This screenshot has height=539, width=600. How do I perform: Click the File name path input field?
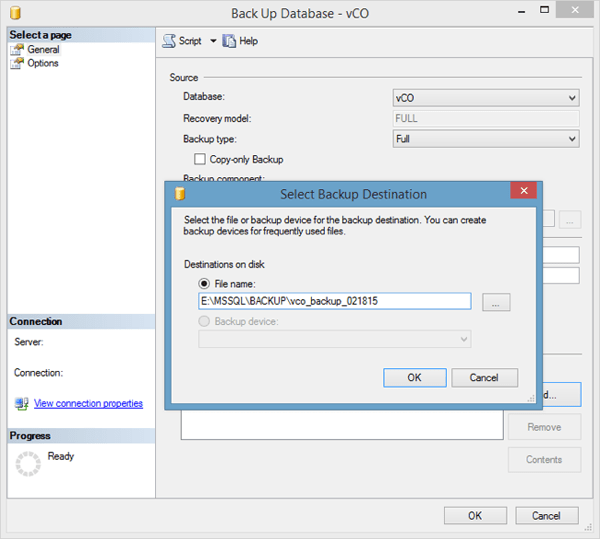click(x=335, y=301)
